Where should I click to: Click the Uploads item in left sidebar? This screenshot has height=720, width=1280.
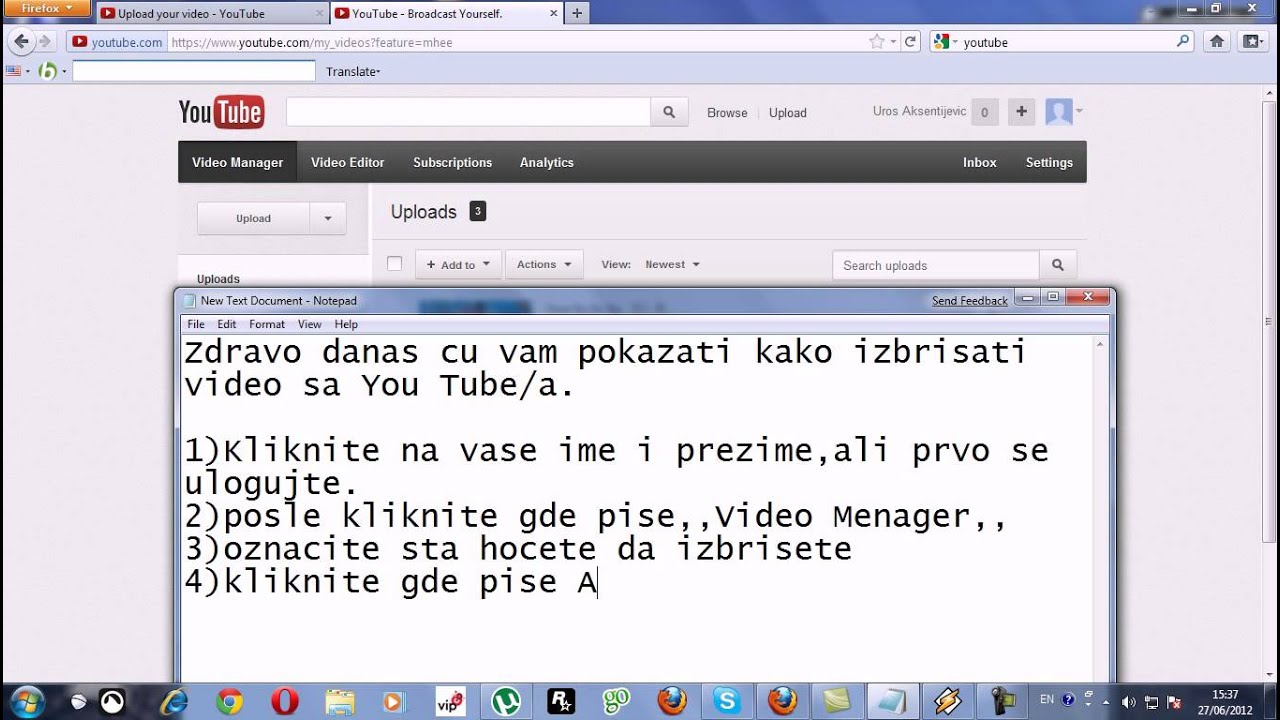pyautogui.click(x=218, y=279)
